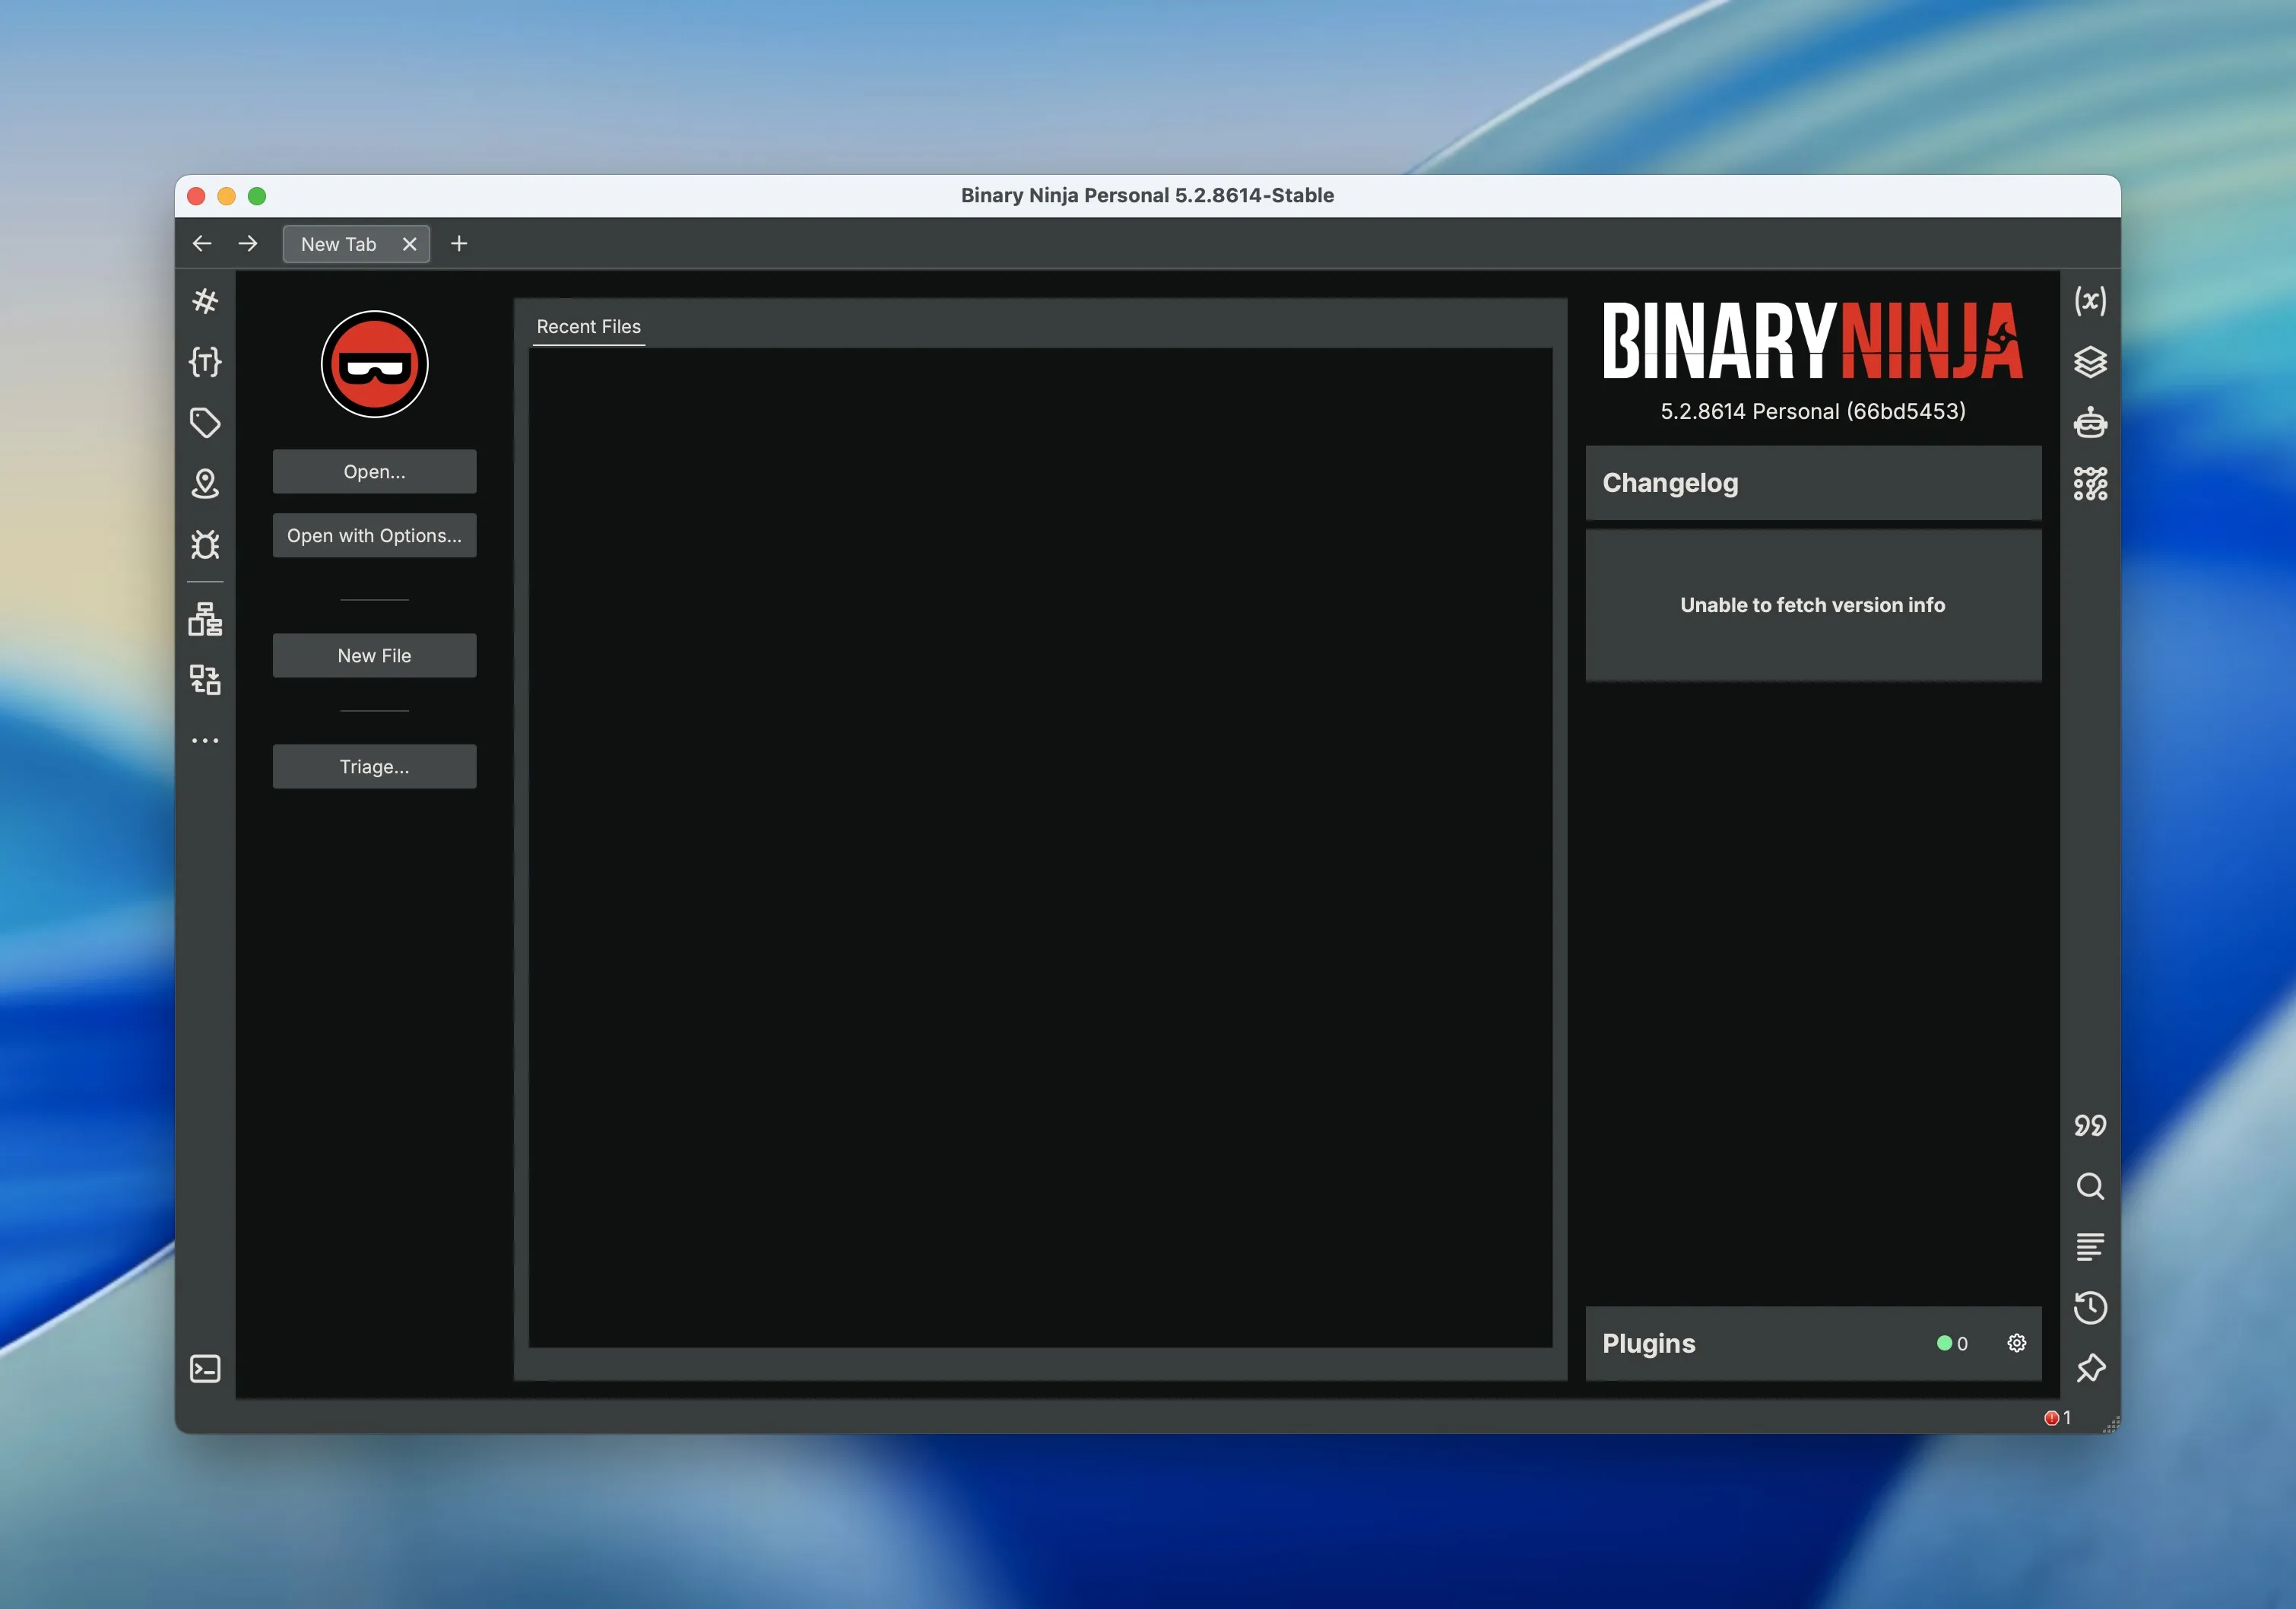Open the History clock sidebar icon

point(2090,1308)
